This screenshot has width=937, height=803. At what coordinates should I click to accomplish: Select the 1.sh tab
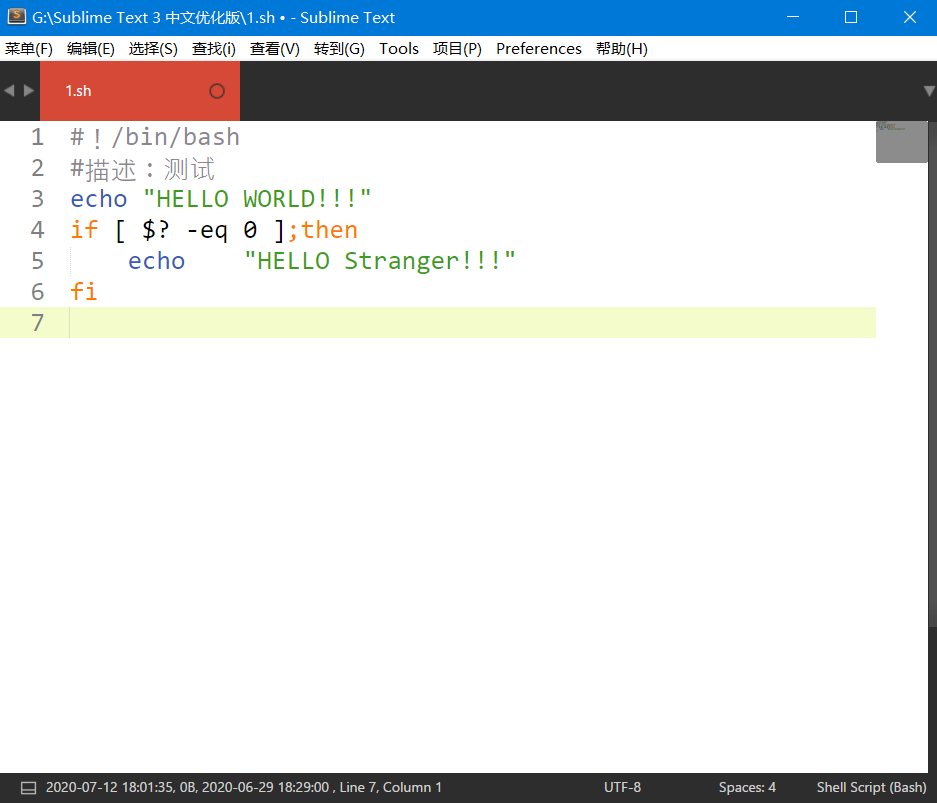140,91
